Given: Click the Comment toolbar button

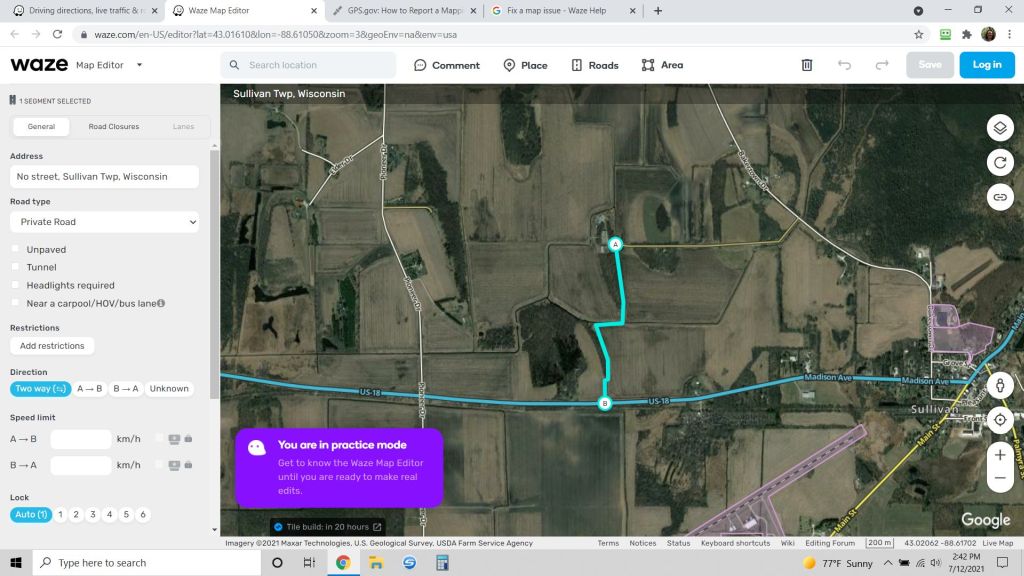Looking at the screenshot, I should pos(447,65).
